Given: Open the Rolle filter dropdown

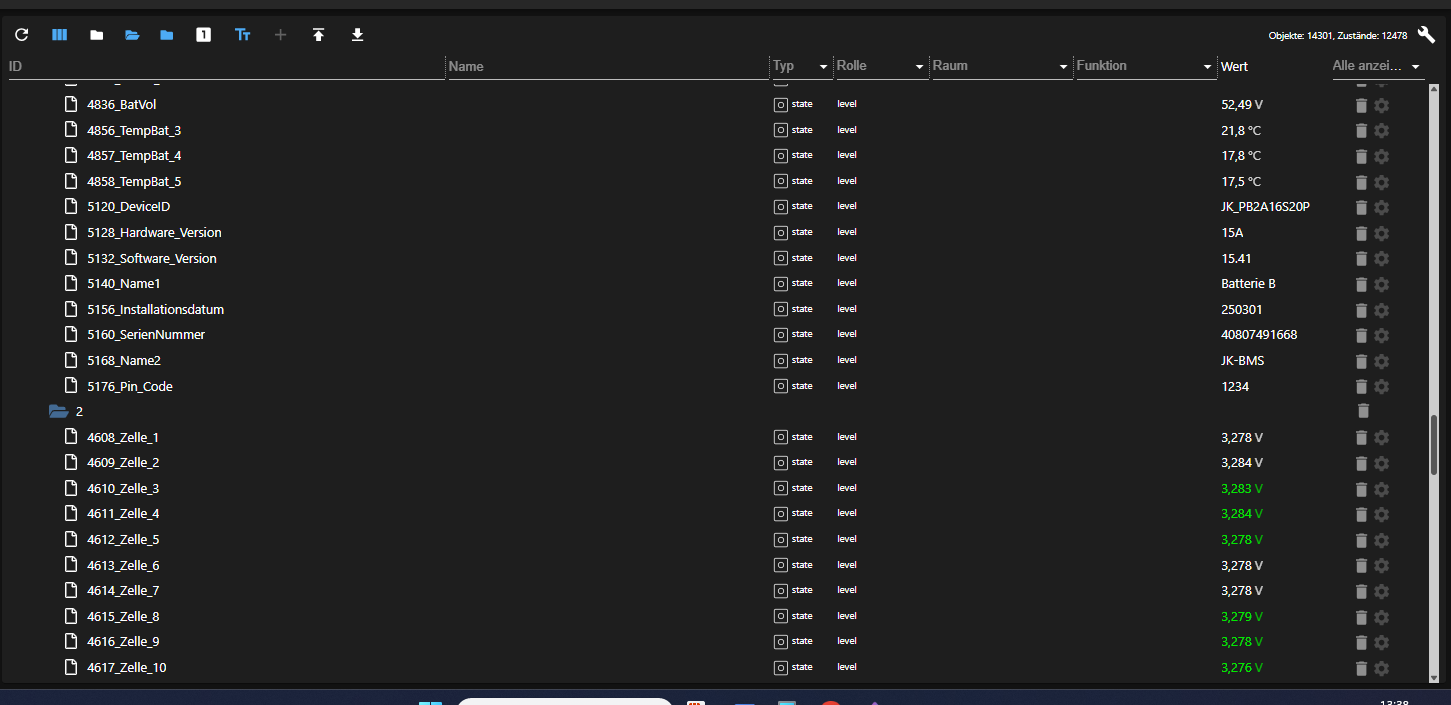Looking at the screenshot, I should [x=920, y=66].
